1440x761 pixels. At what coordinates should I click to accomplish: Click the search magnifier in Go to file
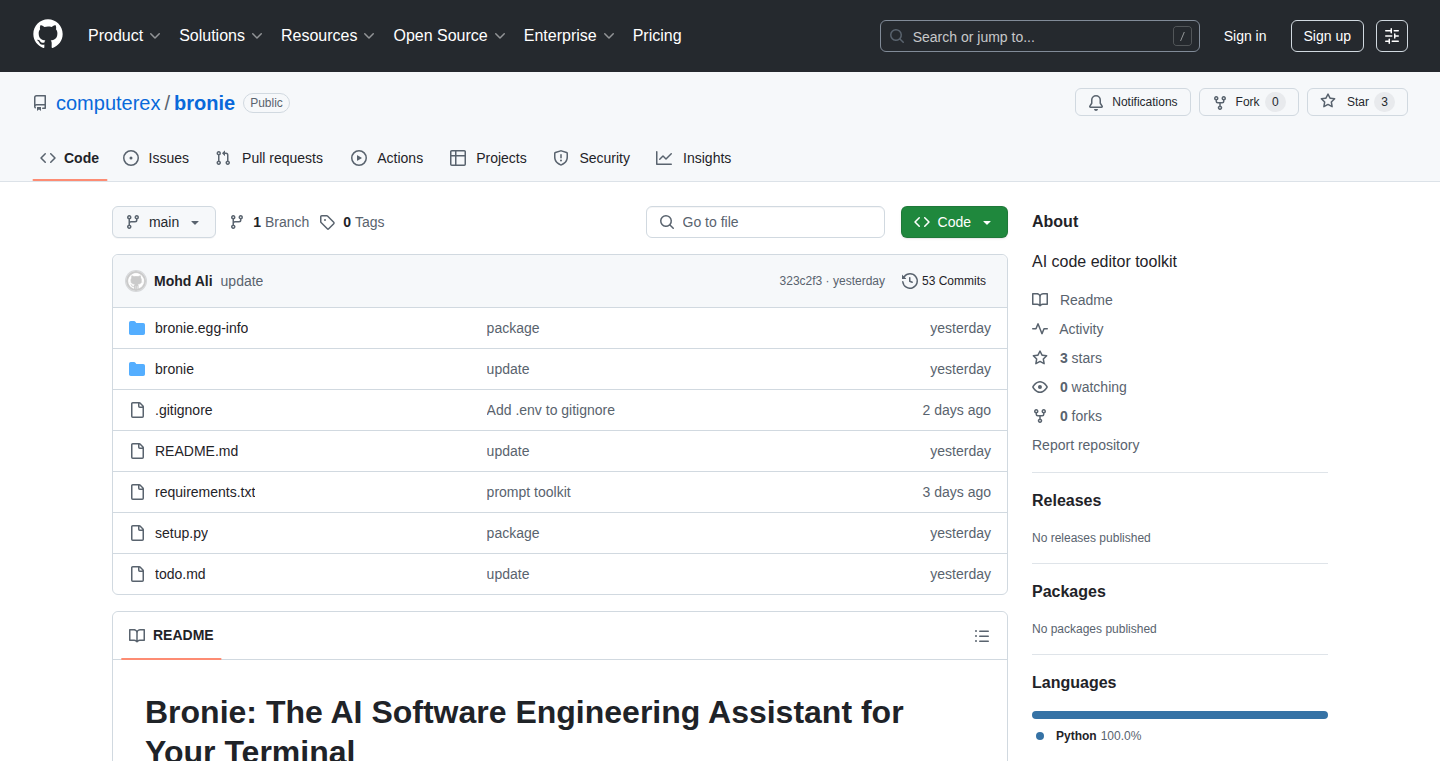pyautogui.click(x=667, y=222)
